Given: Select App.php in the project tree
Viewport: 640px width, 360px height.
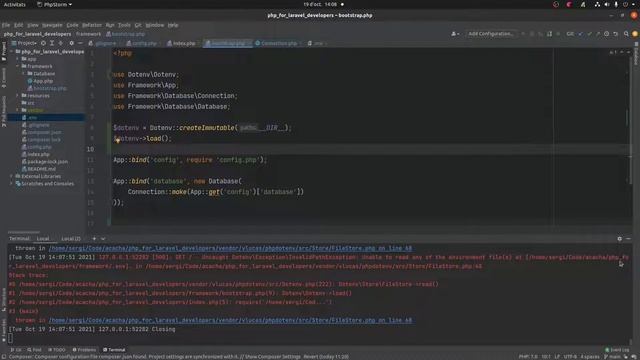Looking at the screenshot, I should pyautogui.click(x=40, y=81).
